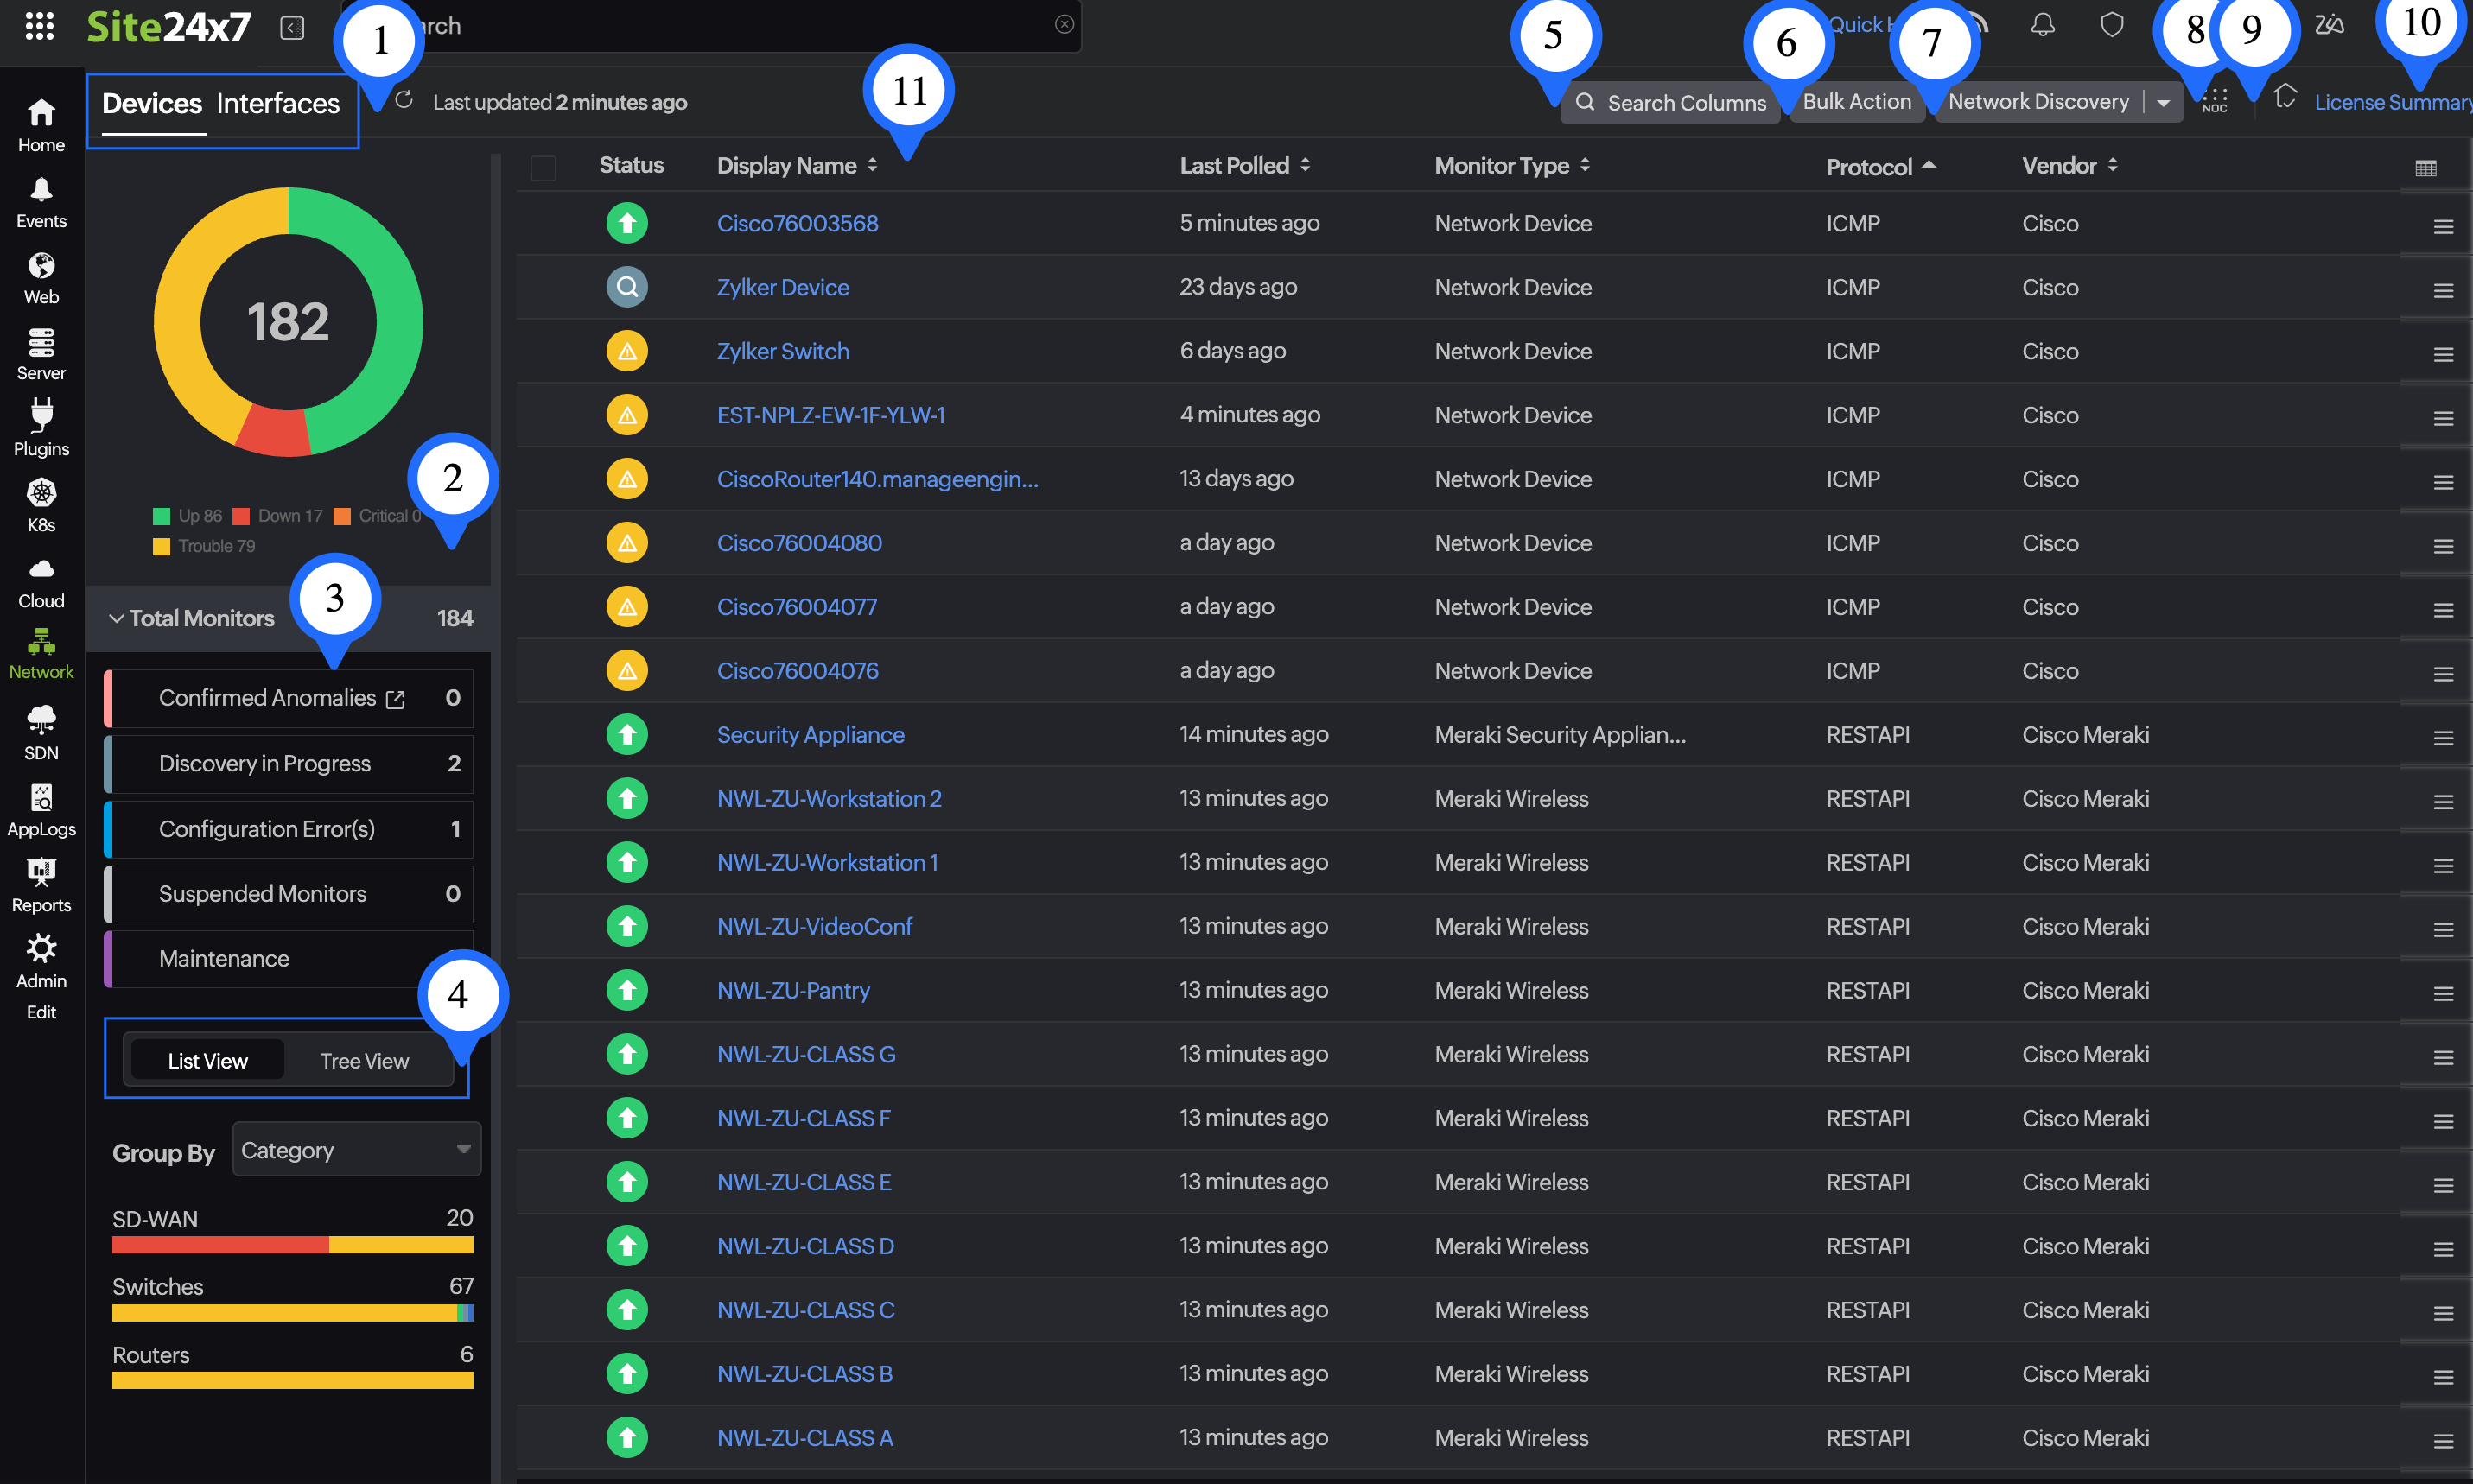This screenshot has width=2473, height=1484.
Task: Click the refresh icon beside Last updated
Action: click(404, 101)
